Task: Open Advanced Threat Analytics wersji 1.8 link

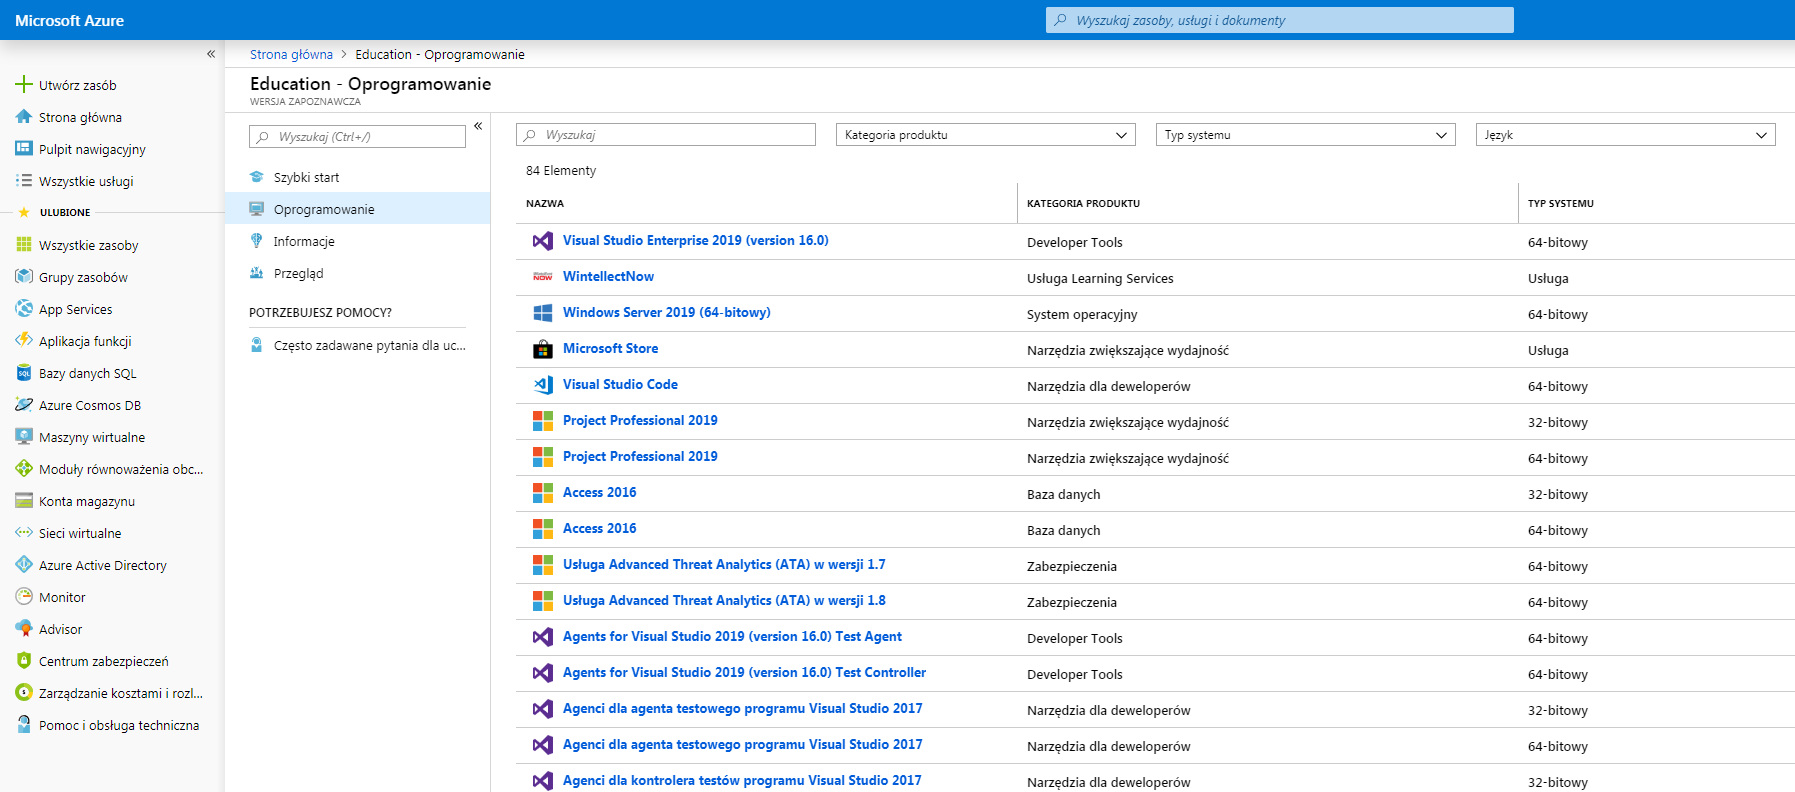Action: (724, 601)
